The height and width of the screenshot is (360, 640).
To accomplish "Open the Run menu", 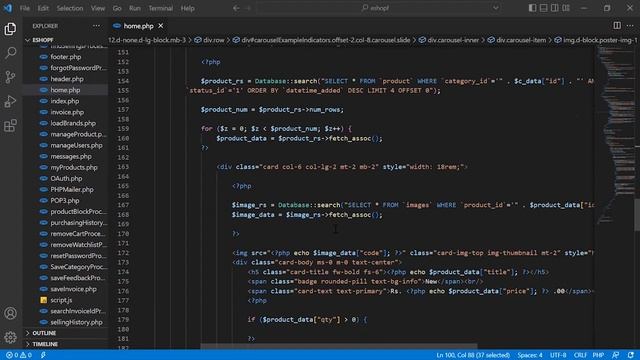I will click(x=135, y=8).
